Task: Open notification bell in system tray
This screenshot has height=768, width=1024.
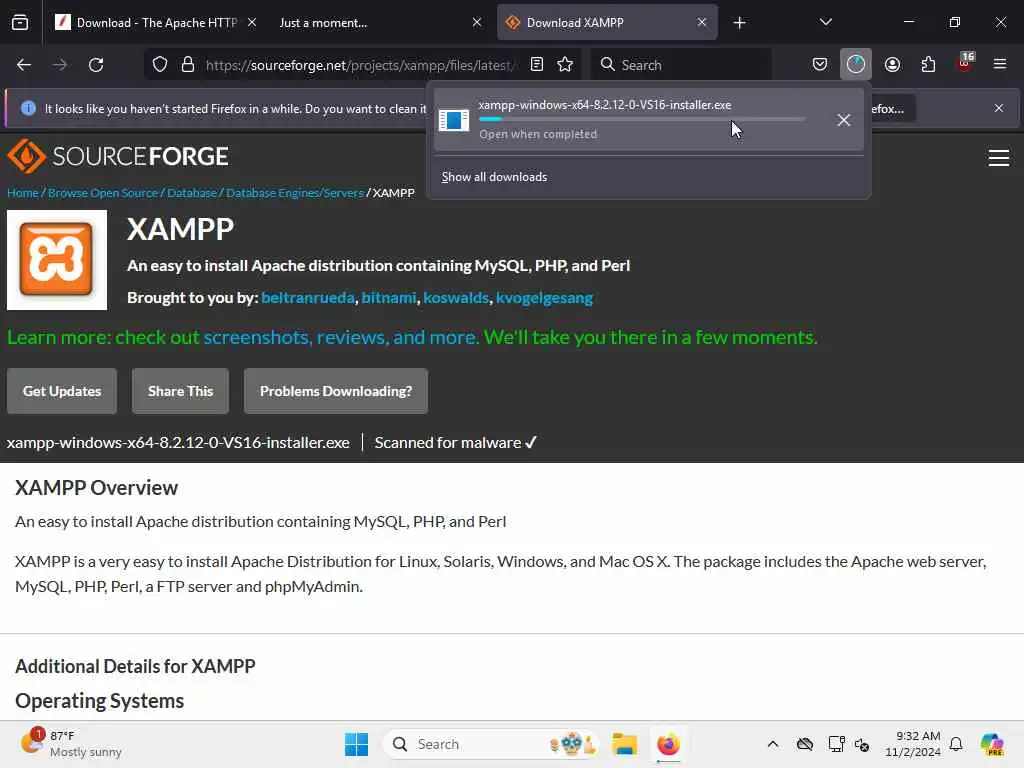Action: pyautogui.click(x=956, y=744)
